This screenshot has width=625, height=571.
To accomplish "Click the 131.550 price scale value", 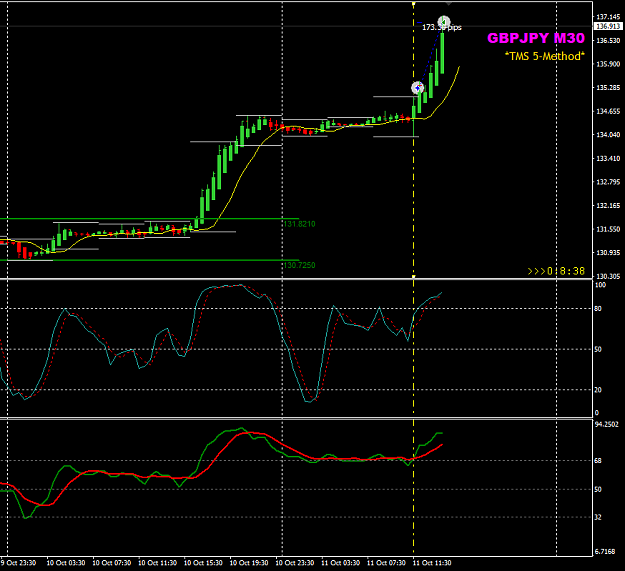I will tap(608, 230).
